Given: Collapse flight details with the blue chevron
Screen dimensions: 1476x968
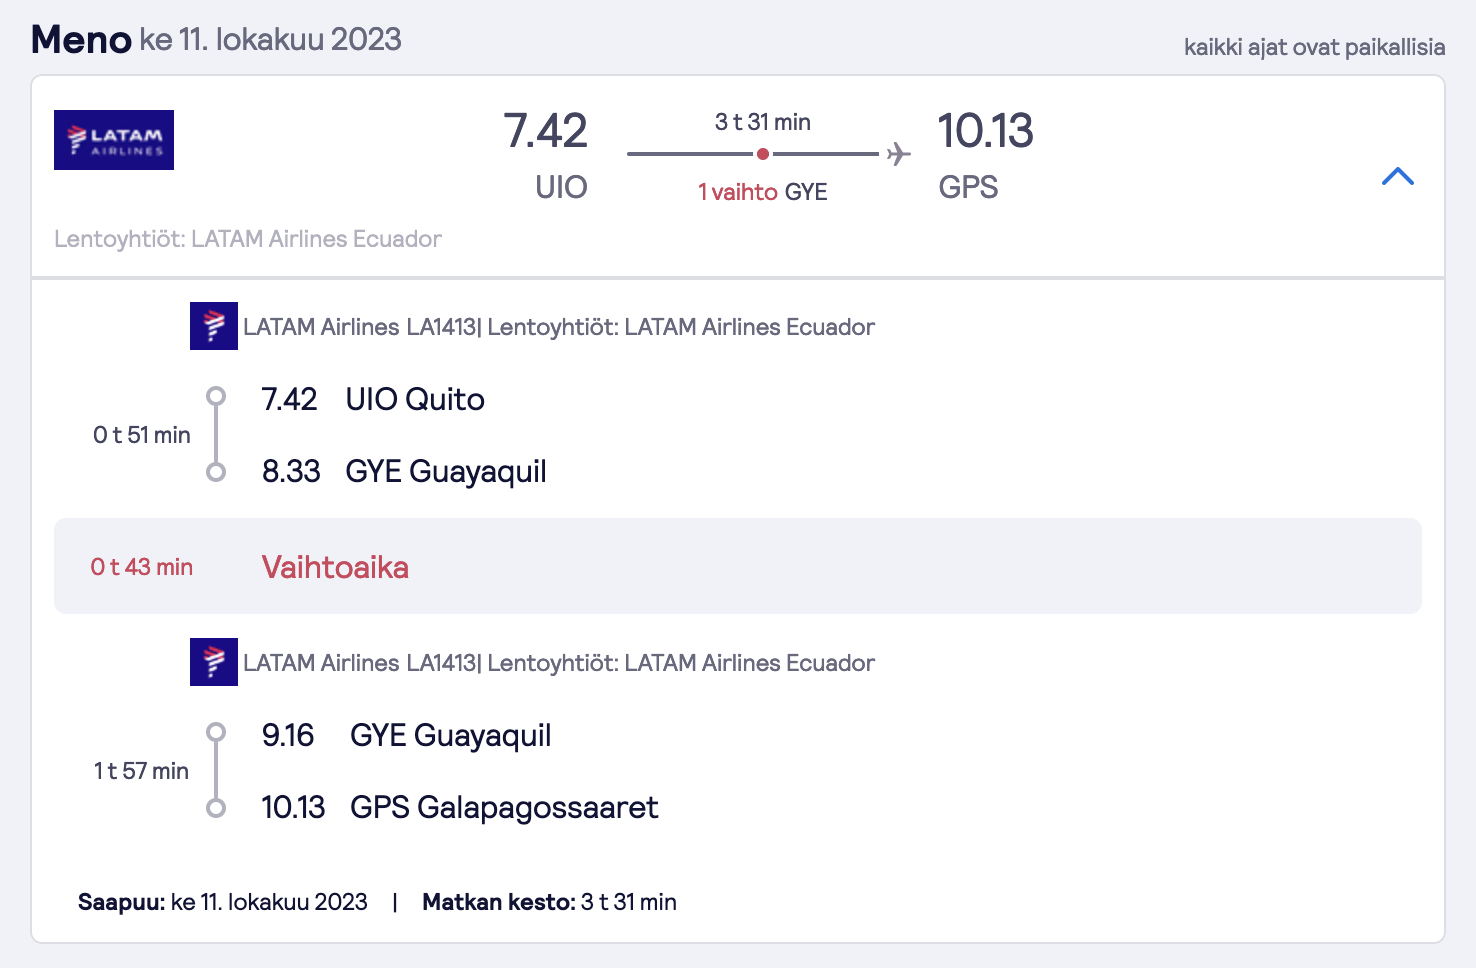Looking at the screenshot, I should coord(1397,177).
